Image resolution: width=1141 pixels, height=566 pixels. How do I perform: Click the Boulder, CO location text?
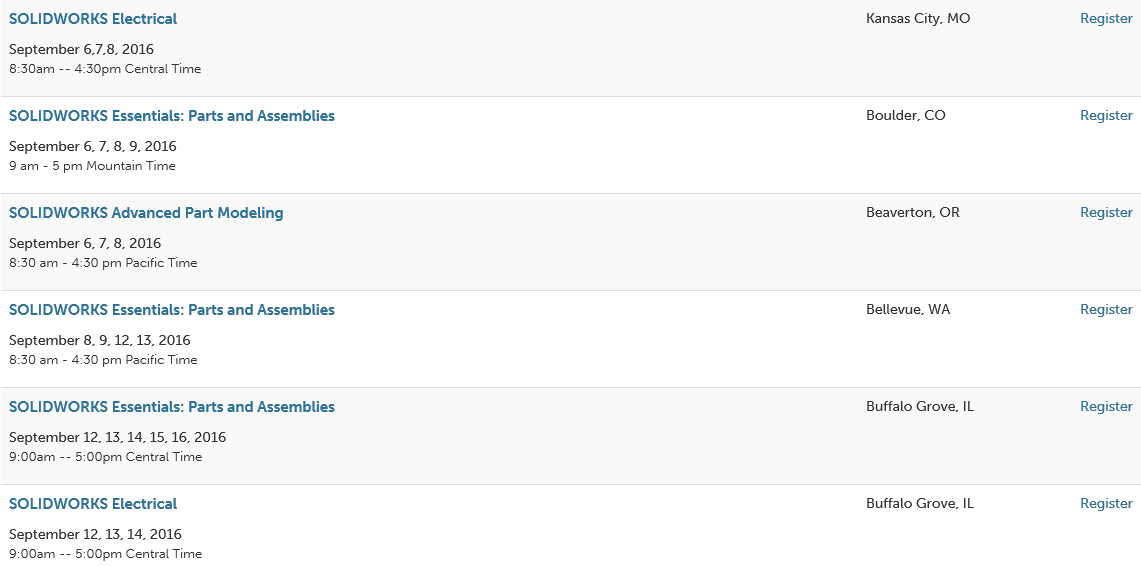click(906, 116)
